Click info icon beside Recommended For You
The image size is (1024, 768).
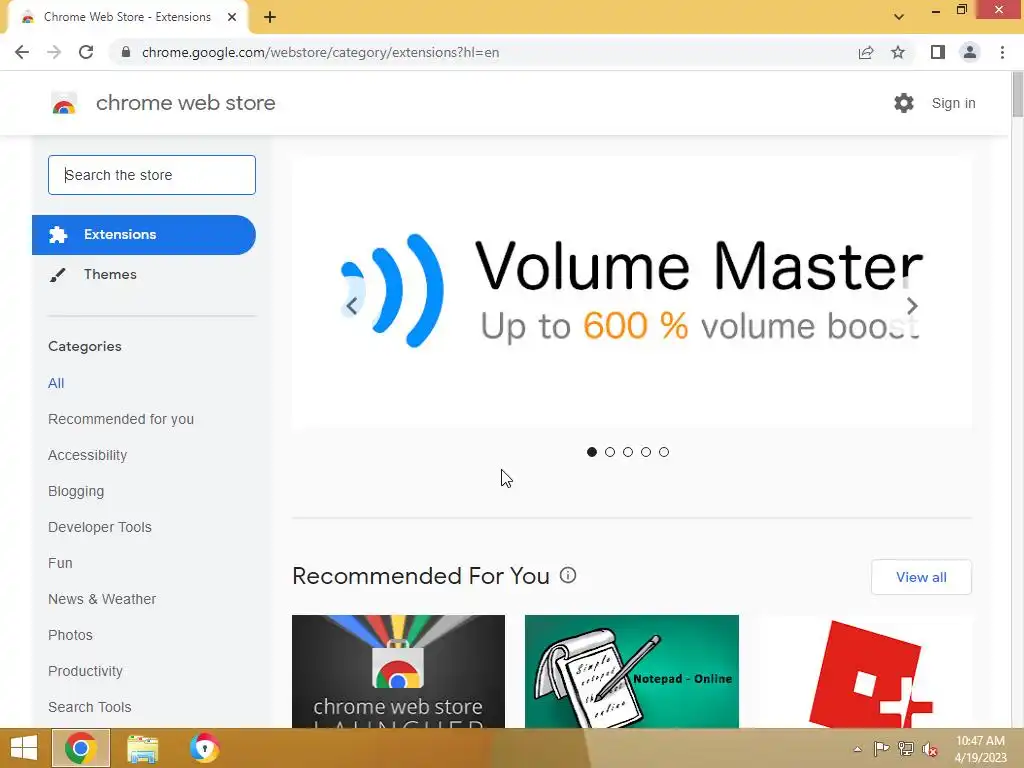point(568,575)
